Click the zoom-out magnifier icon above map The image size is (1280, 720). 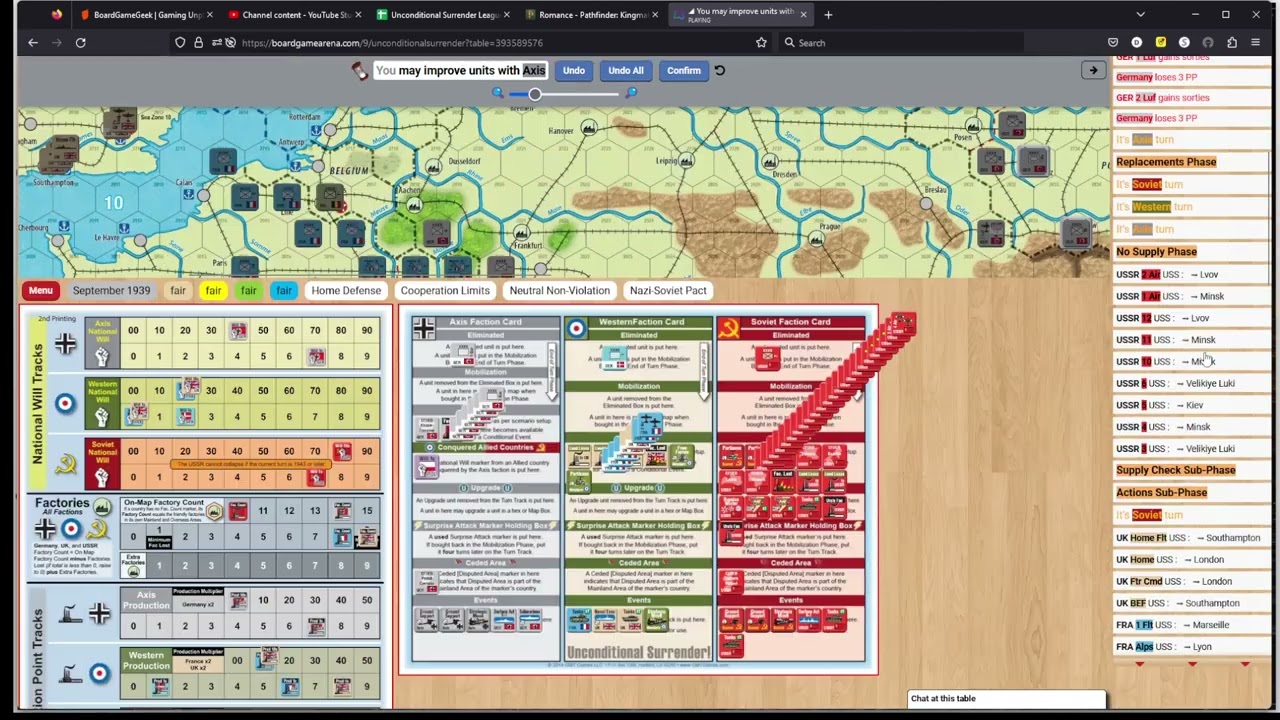click(498, 93)
